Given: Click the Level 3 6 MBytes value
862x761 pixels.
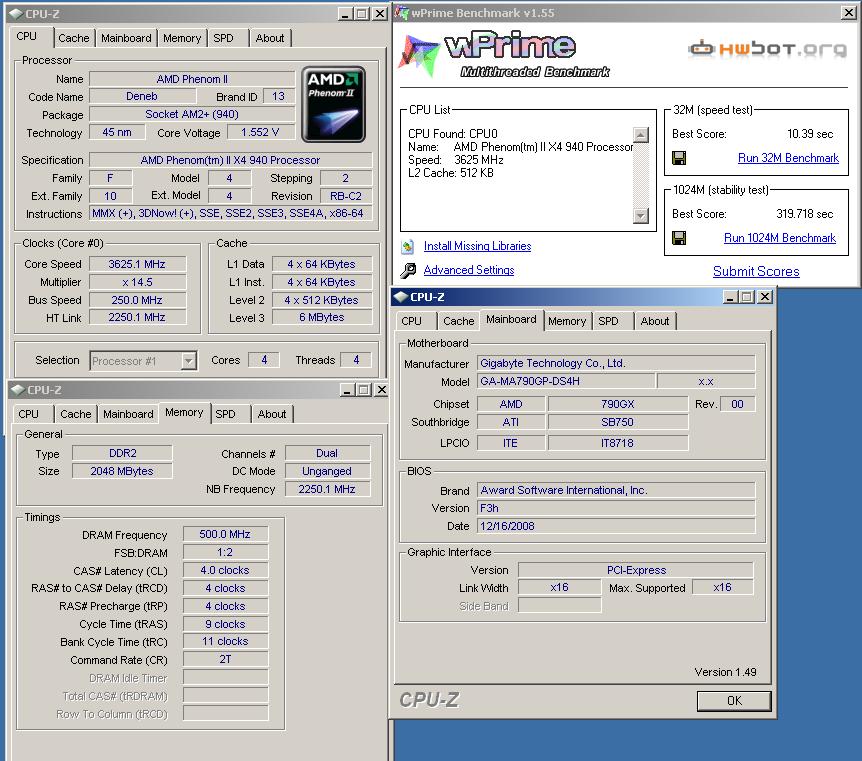Looking at the screenshot, I should (322, 317).
